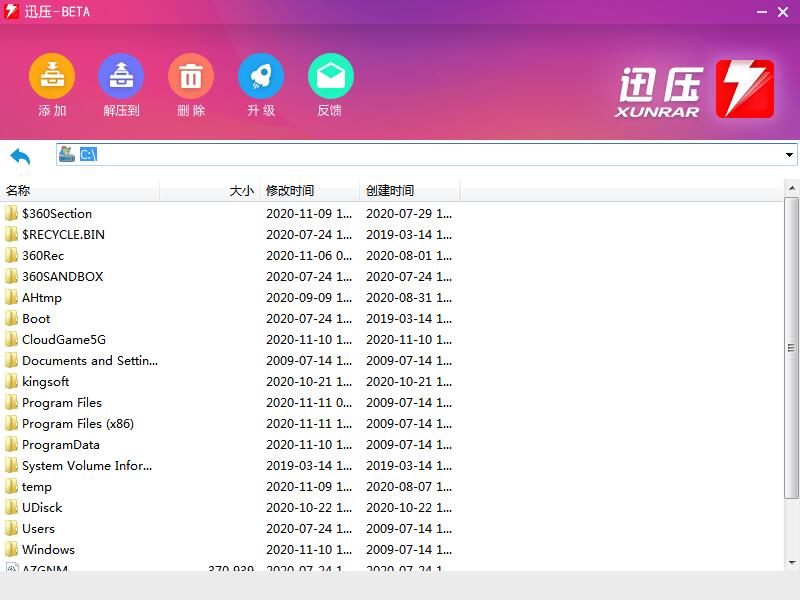Select the Boot folder icon
Screen dimensions: 800x600
pyautogui.click(x=11, y=318)
